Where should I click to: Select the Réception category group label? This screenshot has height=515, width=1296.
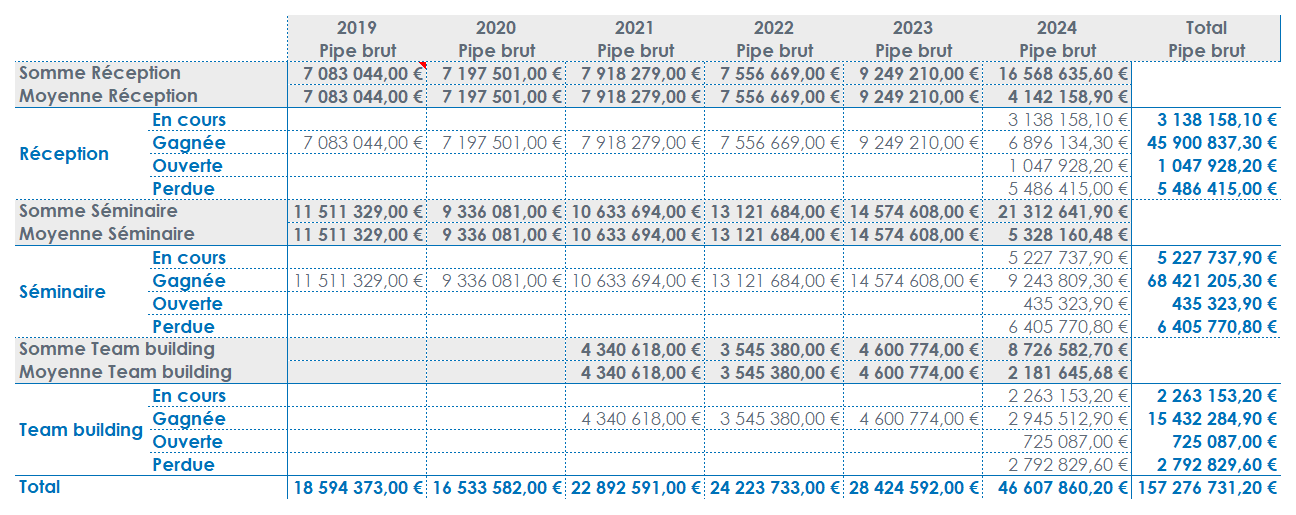(x=64, y=154)
